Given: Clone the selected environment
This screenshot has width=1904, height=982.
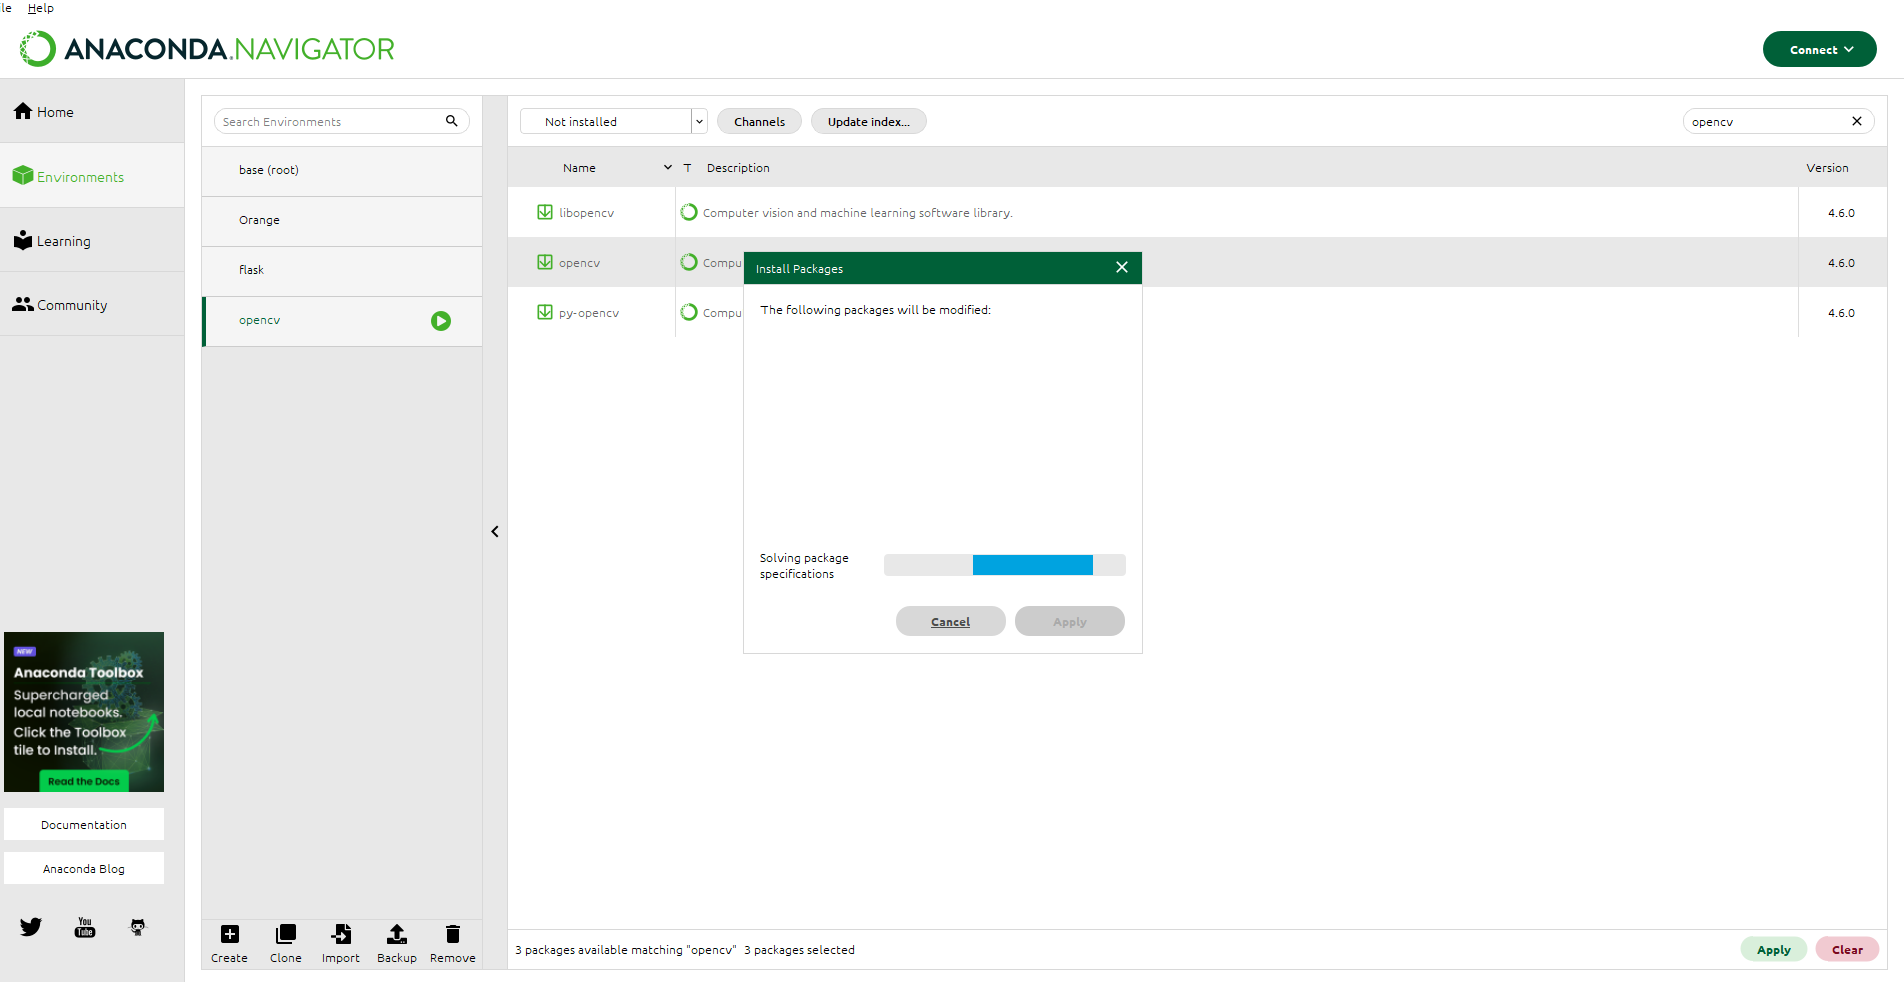Looking at the screenshot, I should [x=285, y=944].
